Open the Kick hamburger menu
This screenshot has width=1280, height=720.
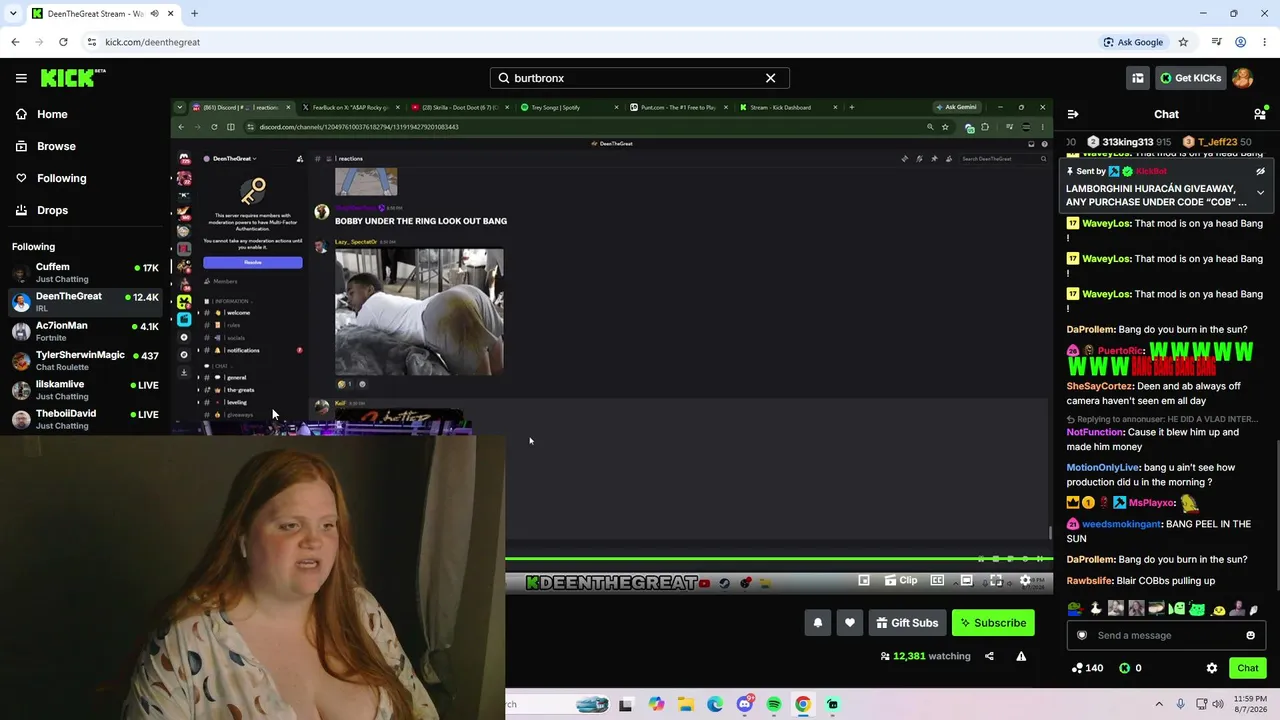tap(21, 78)
